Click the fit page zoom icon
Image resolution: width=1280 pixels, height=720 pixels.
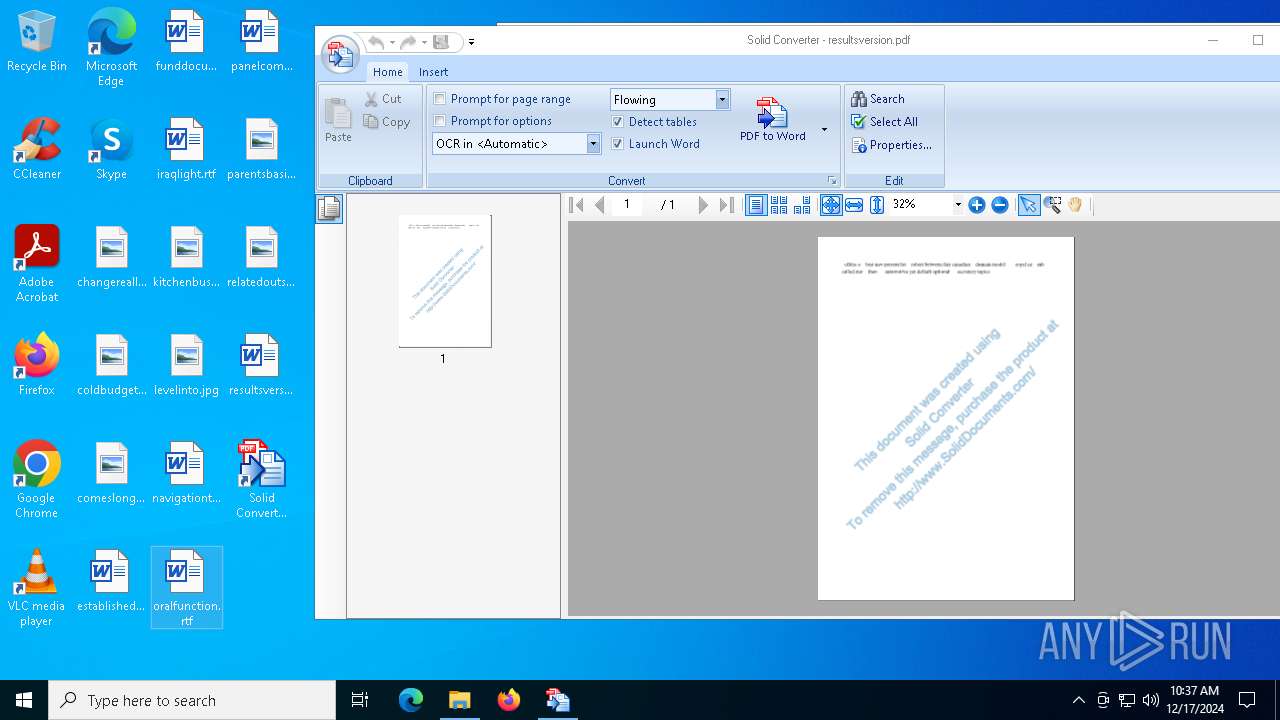tap(831, 205)
